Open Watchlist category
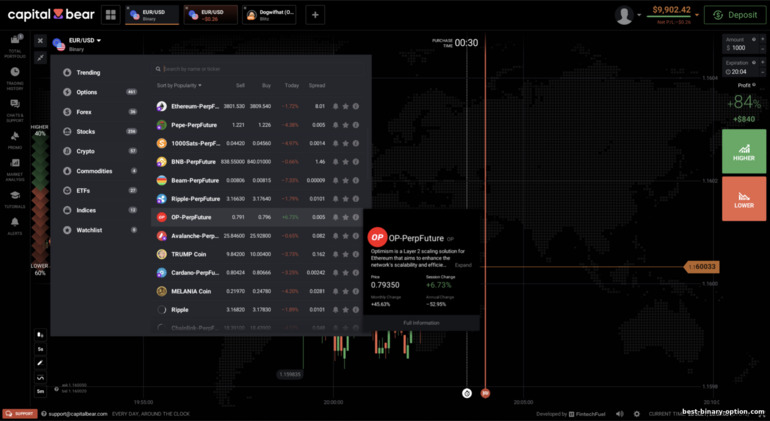Image resolution: width=770 pixels, height=421 pixels. (101, 230)
